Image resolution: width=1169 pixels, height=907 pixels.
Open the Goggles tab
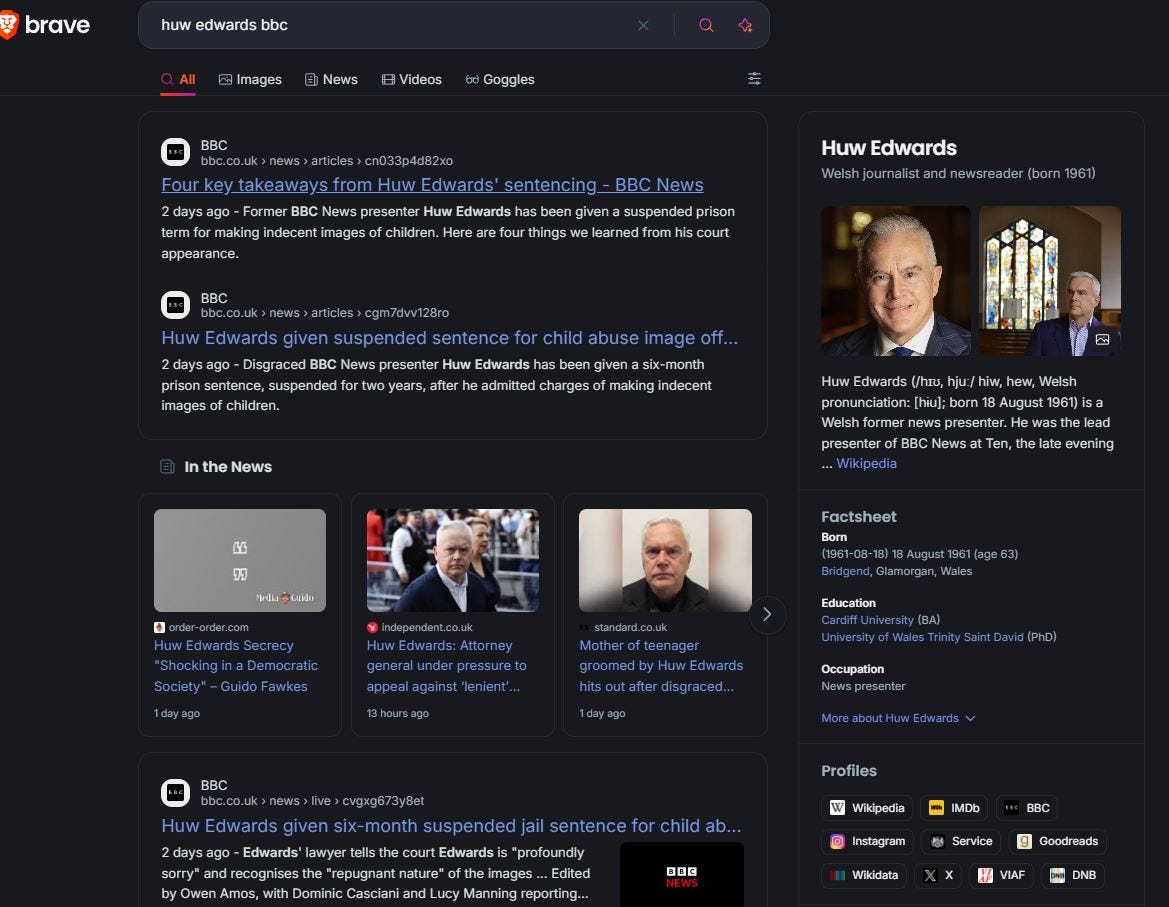(500, 79)
